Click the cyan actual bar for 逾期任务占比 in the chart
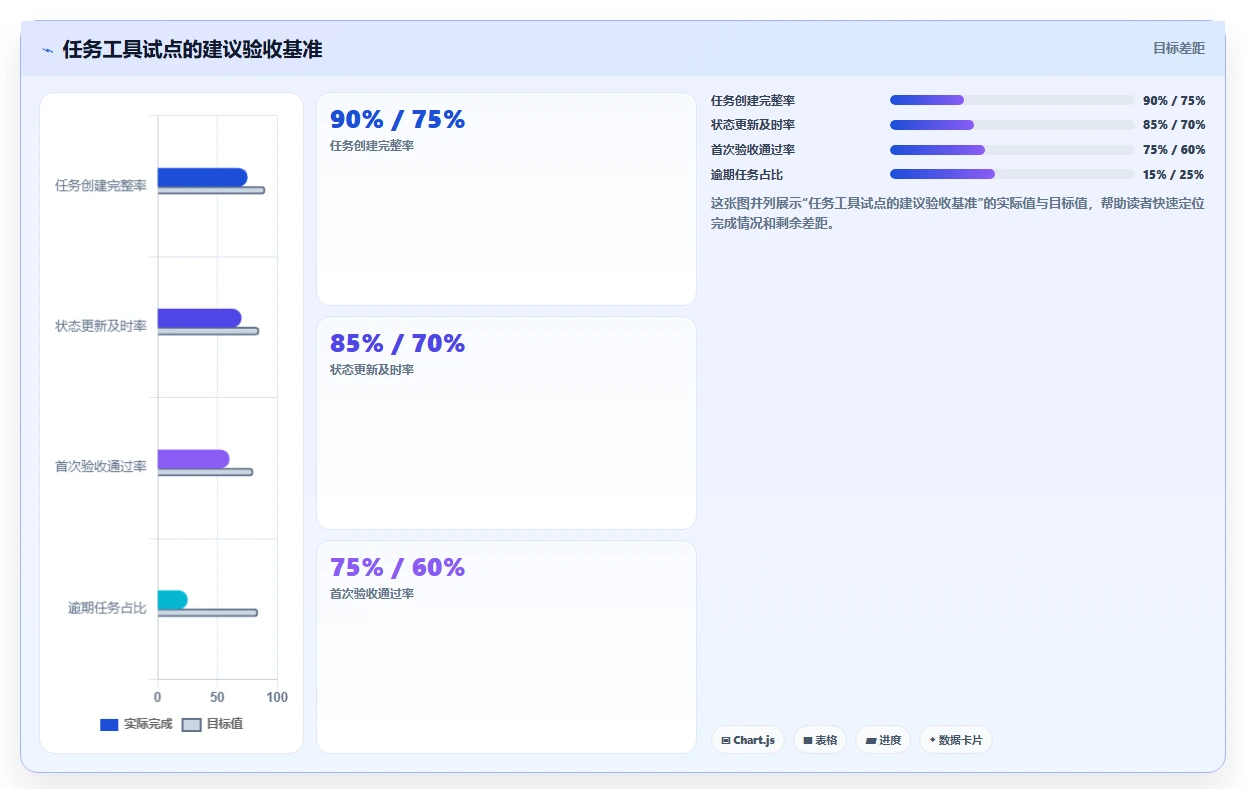The width and height of the screenshot is (1246, 789). [x=172, y=600]
